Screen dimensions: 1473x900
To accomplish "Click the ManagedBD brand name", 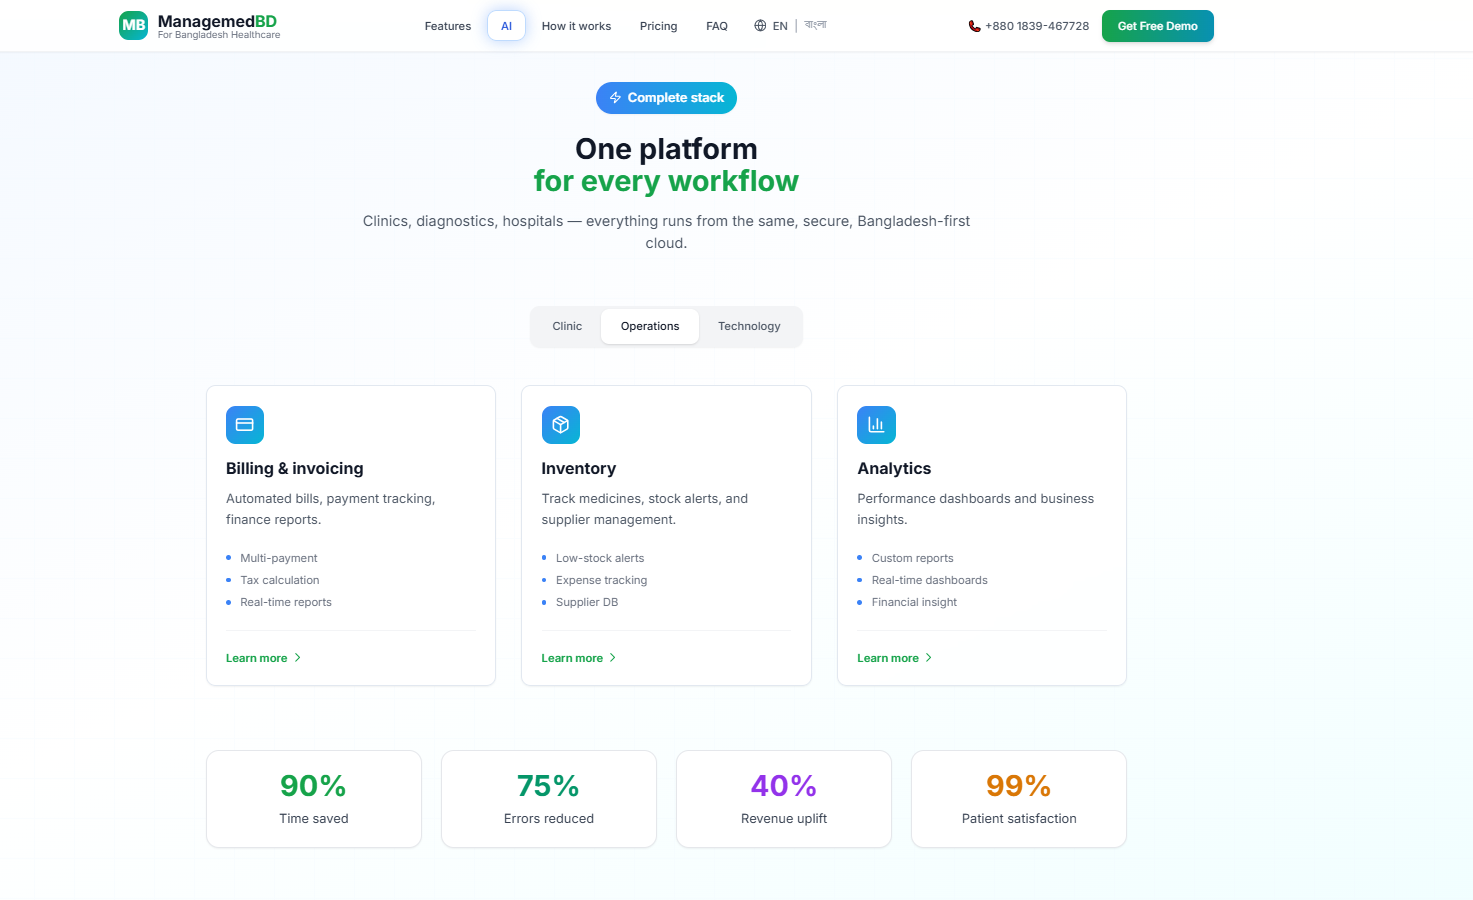I will click(x=217, y=21).
